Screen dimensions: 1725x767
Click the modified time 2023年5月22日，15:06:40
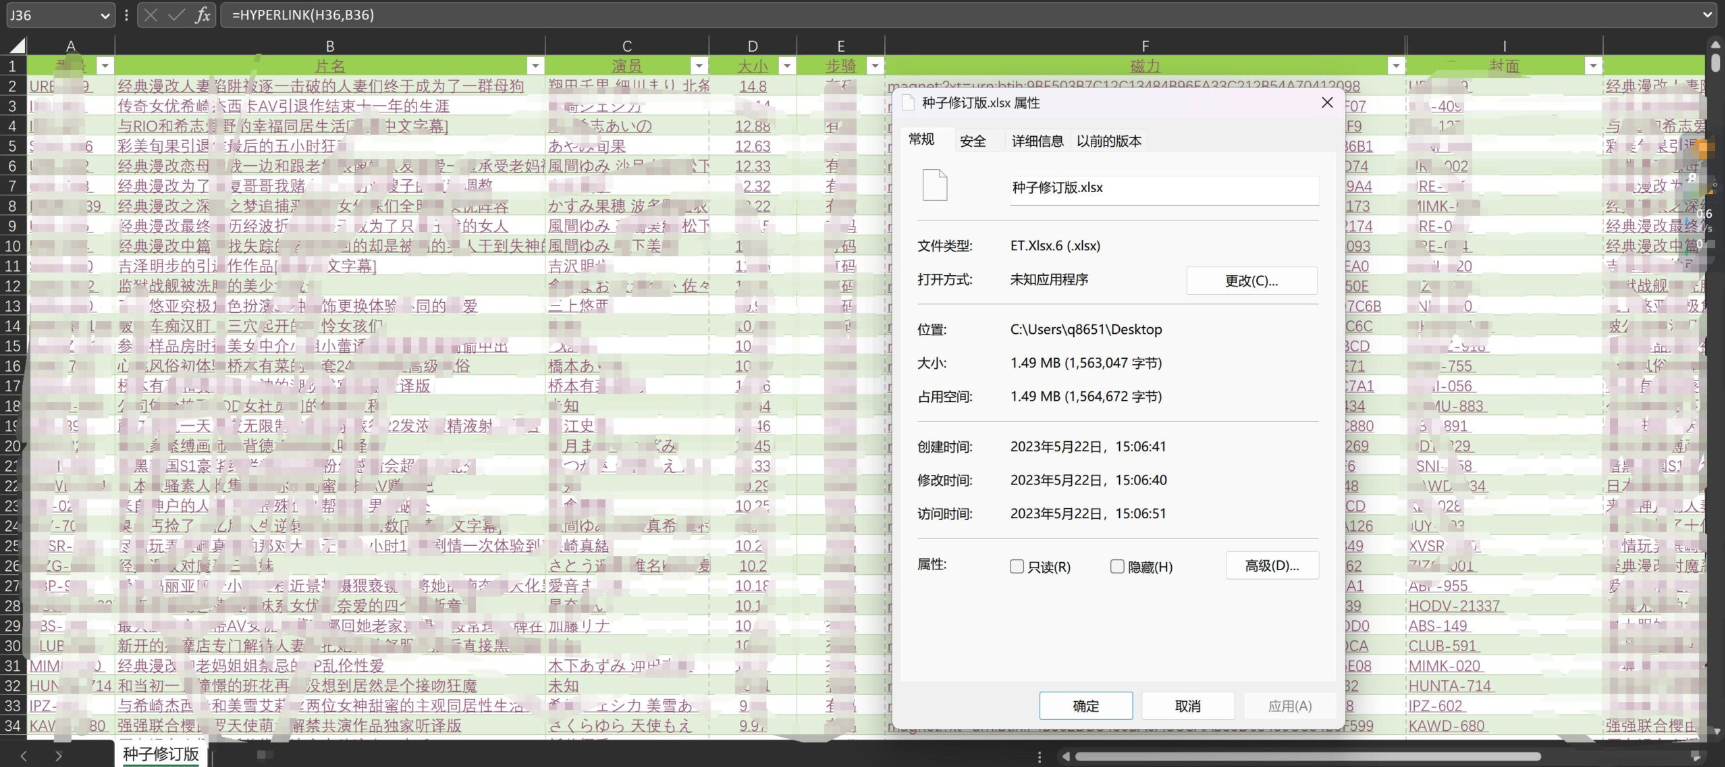(x=1088, y=480)
